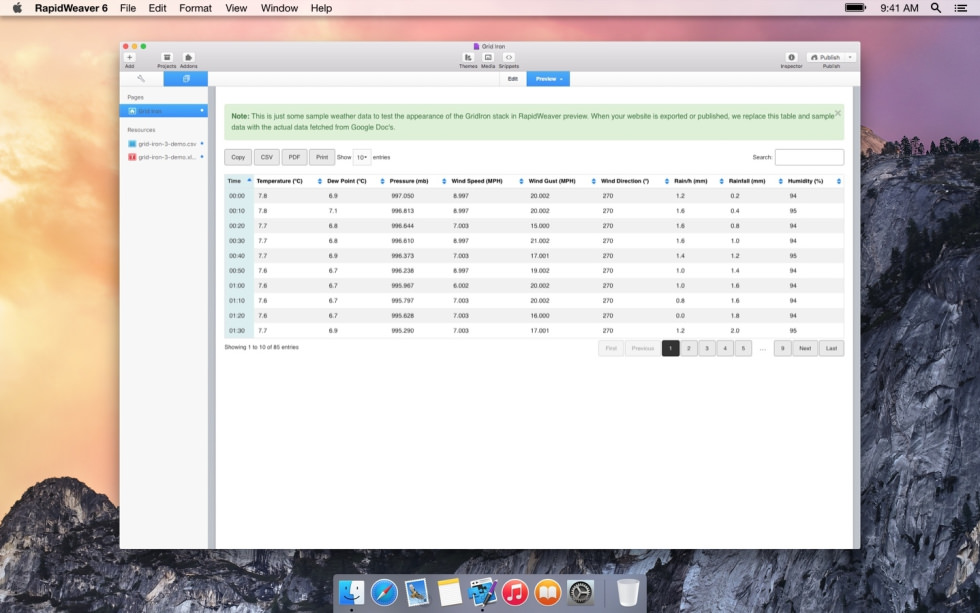Click the Publish button
980x613 pixels.
[x=825, y=57]
